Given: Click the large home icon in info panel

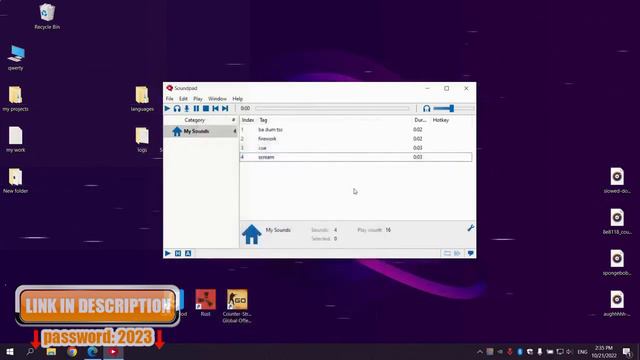Looking at the screenshot, I should pos(251,235).
